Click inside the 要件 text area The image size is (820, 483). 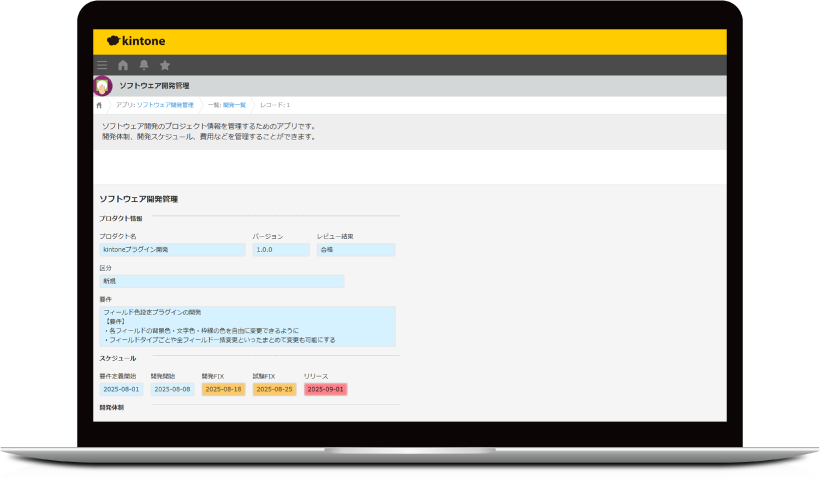[247, 327]
